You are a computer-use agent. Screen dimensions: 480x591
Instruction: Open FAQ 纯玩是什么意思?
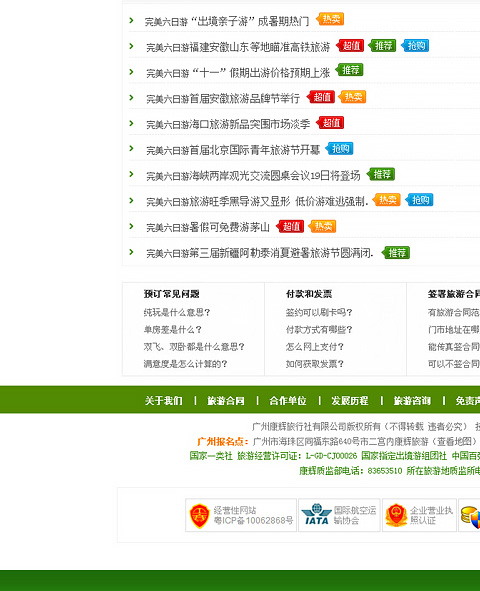click(177, 312)
